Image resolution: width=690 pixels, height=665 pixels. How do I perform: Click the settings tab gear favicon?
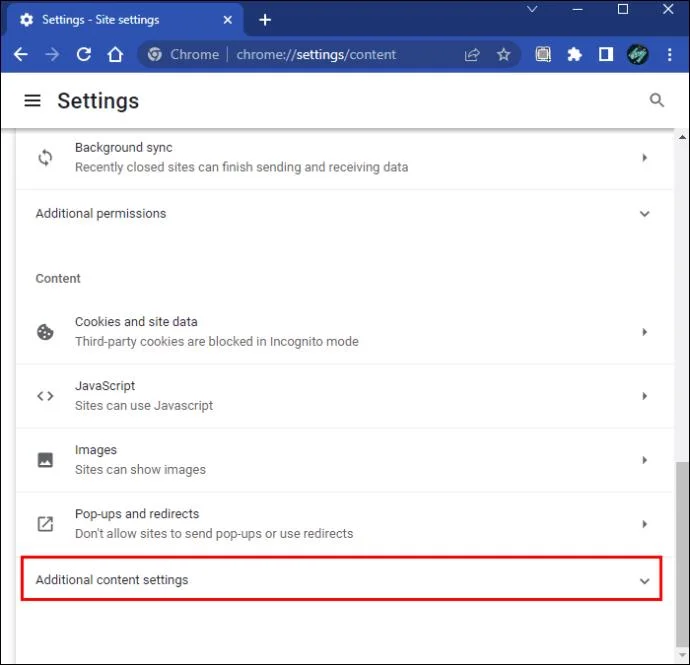coord(26,20)
